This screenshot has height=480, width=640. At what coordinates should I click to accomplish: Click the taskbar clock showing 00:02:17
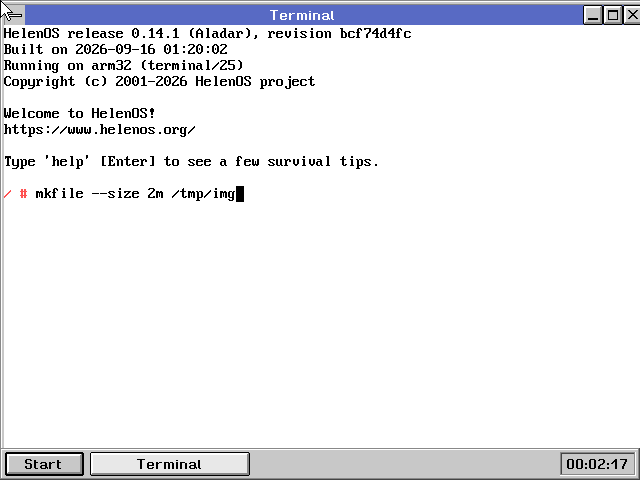[597, 464]
